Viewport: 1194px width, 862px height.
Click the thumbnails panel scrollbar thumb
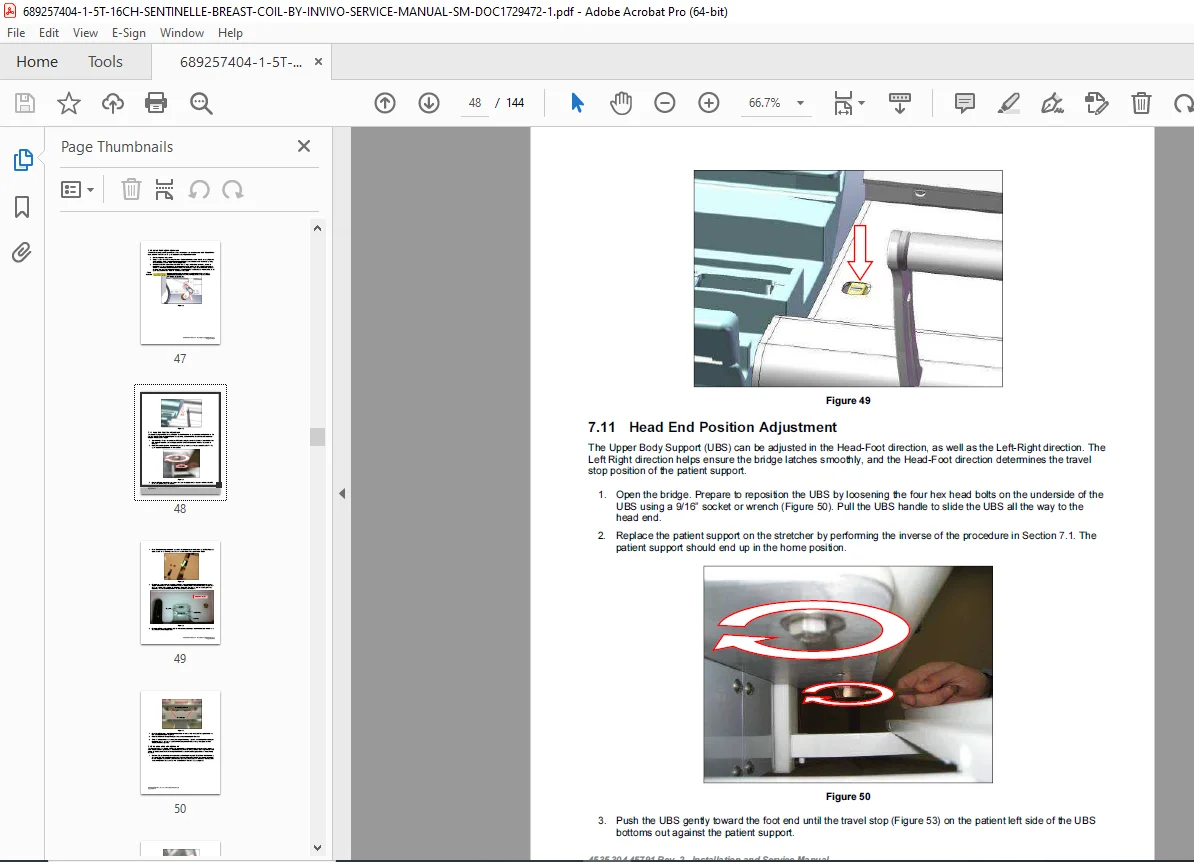pos(318,436)
